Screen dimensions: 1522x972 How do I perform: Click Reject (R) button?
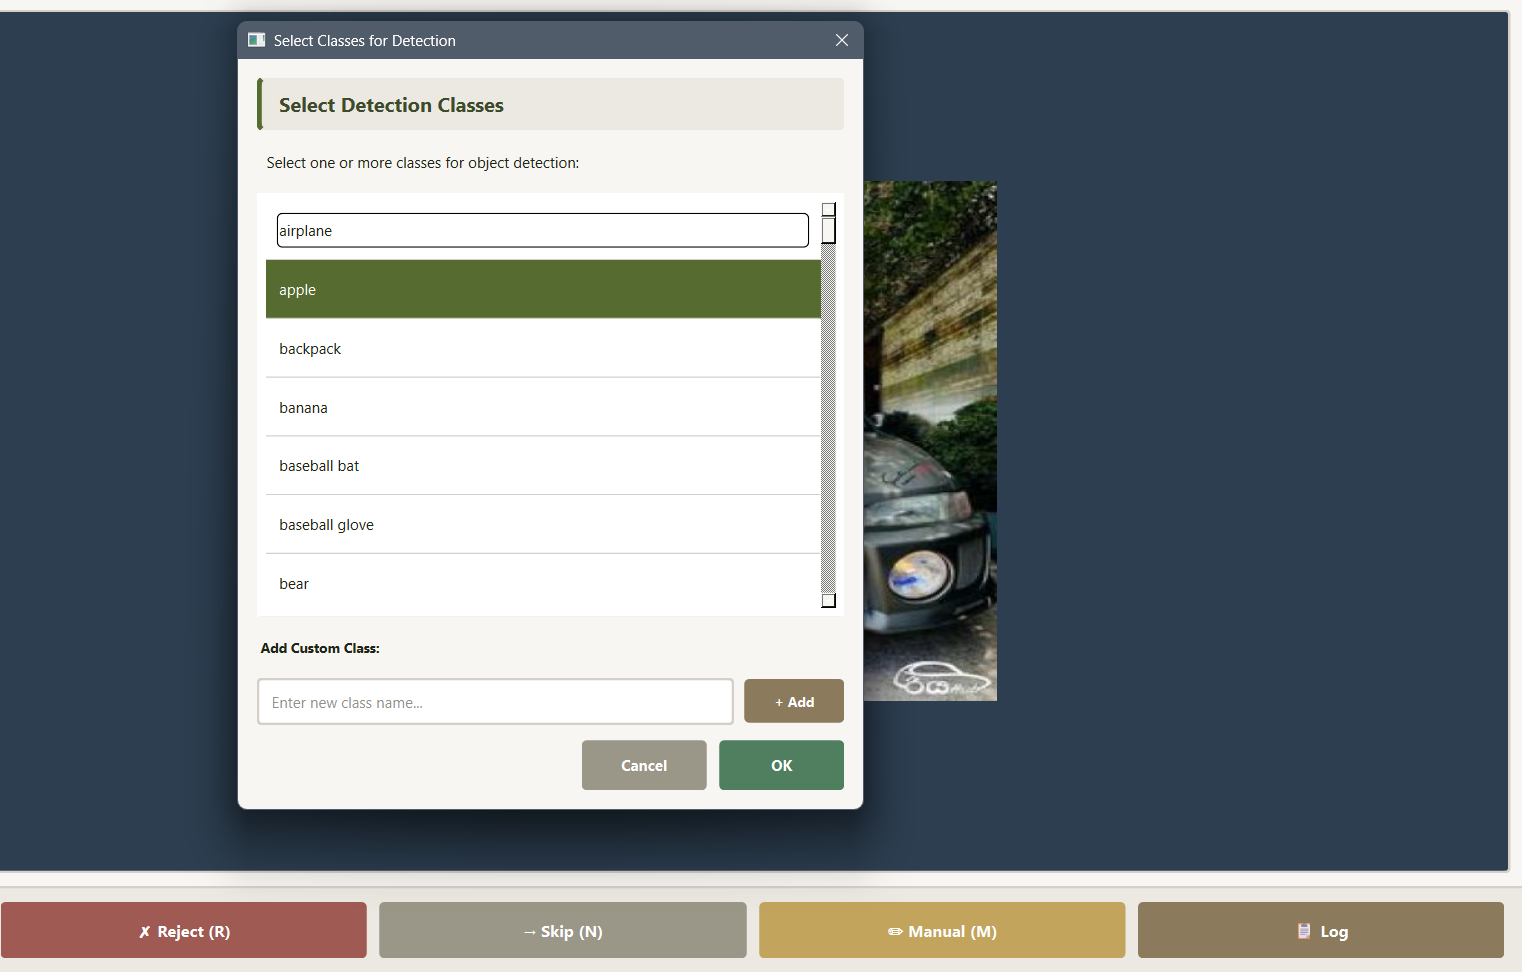pyautogui.click(x=184, y=931)
